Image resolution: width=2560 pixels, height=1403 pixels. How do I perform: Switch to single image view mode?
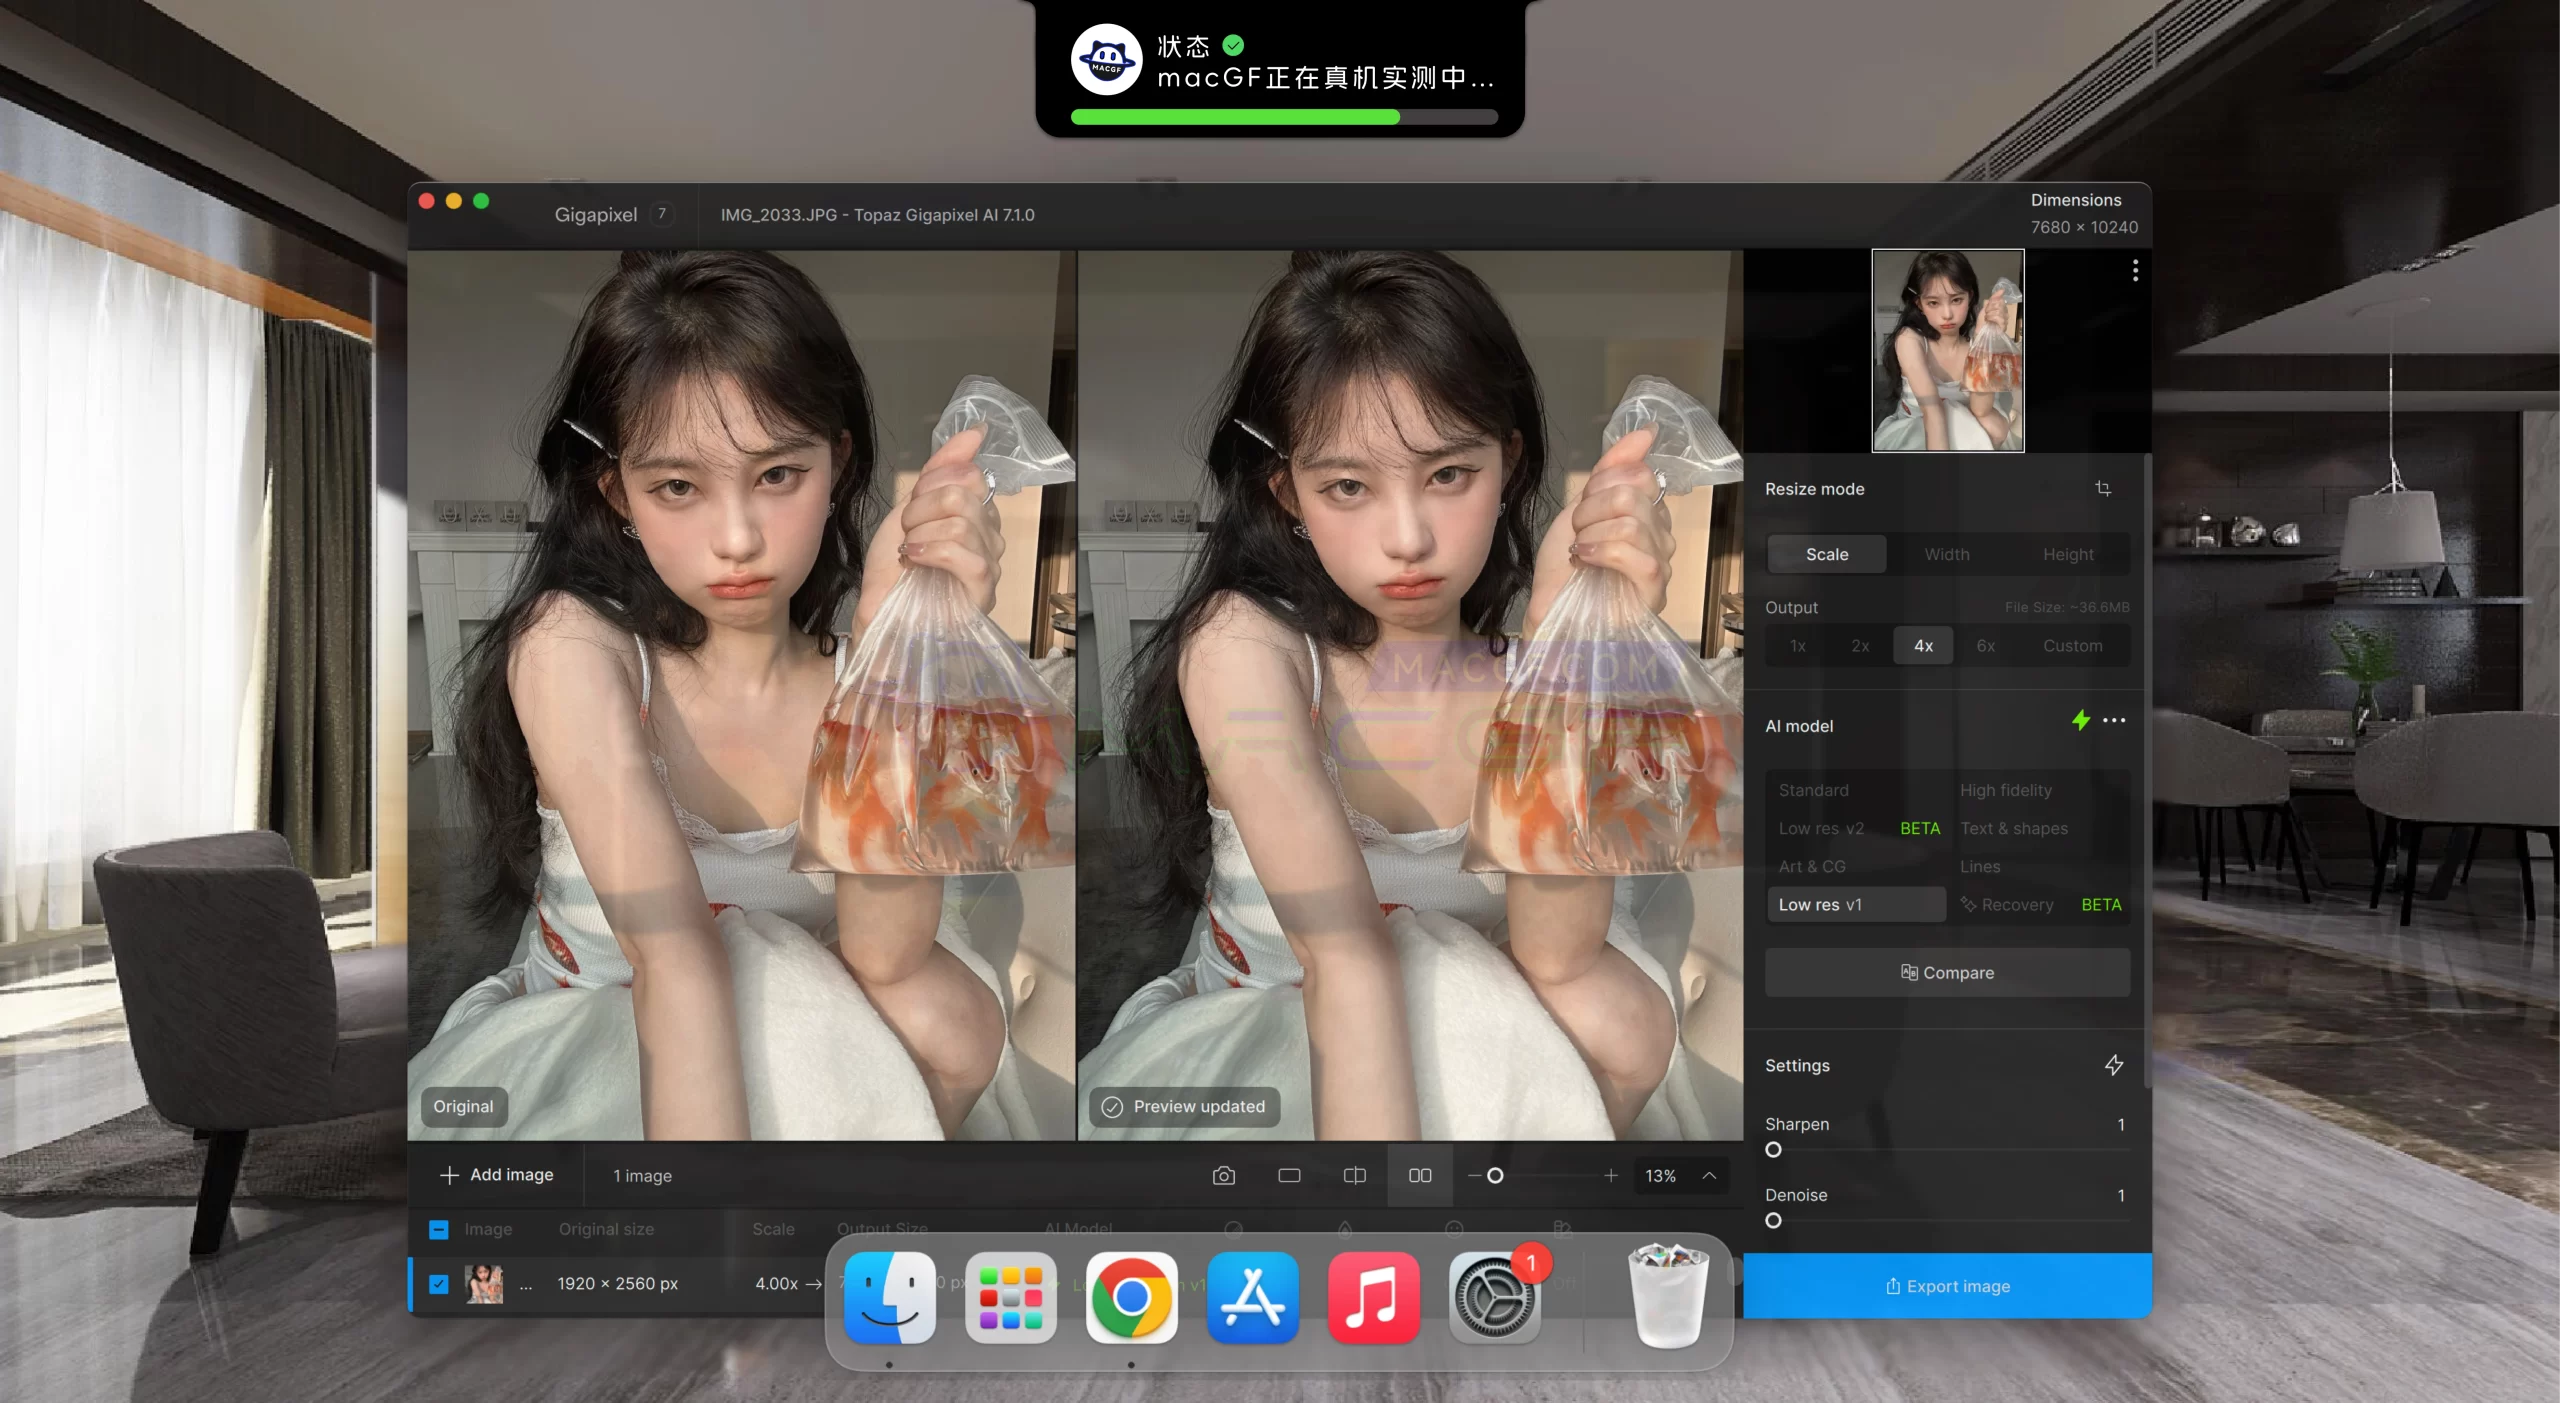1290,1176
